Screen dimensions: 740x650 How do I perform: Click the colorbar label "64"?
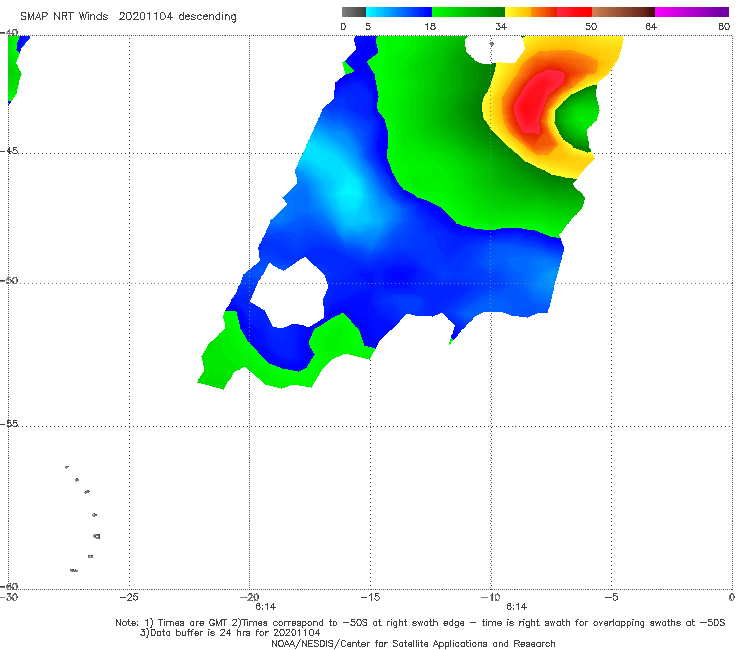(x=651, y=27)
